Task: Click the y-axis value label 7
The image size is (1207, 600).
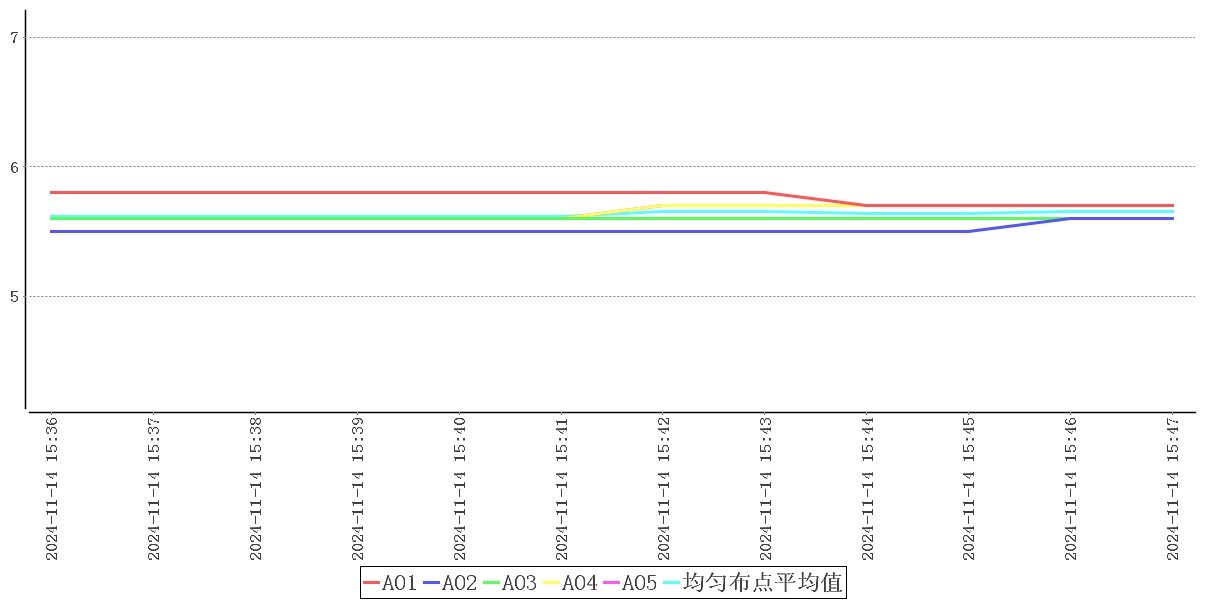Action: (x=14, y=38)
